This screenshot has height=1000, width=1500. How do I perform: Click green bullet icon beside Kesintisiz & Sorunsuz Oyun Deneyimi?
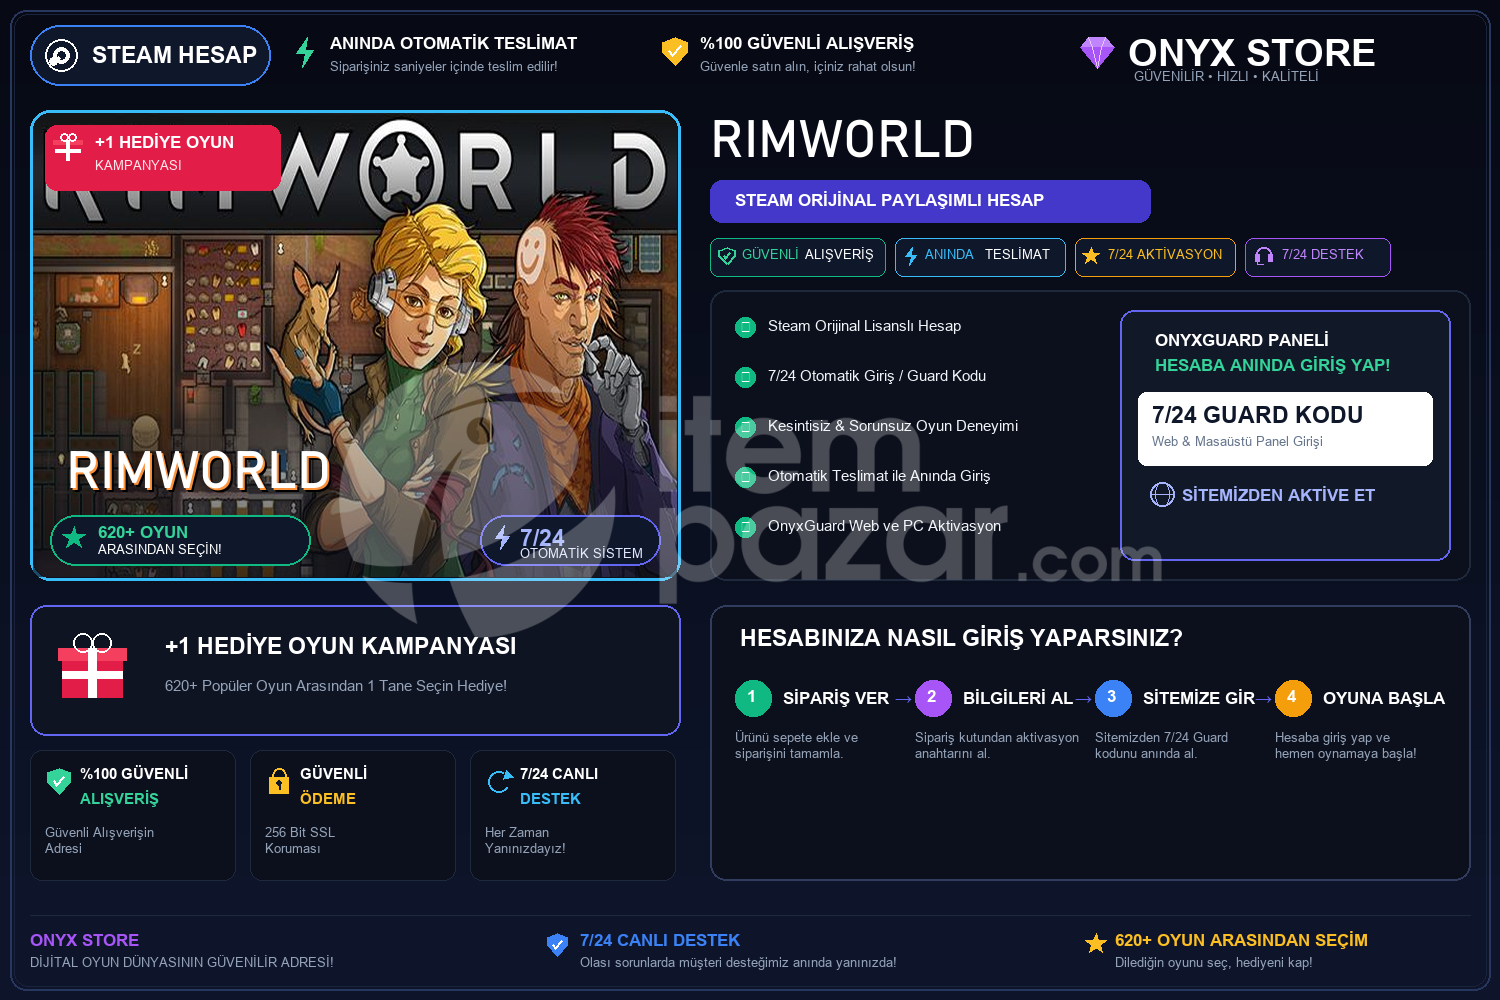[x=745, y=427]
